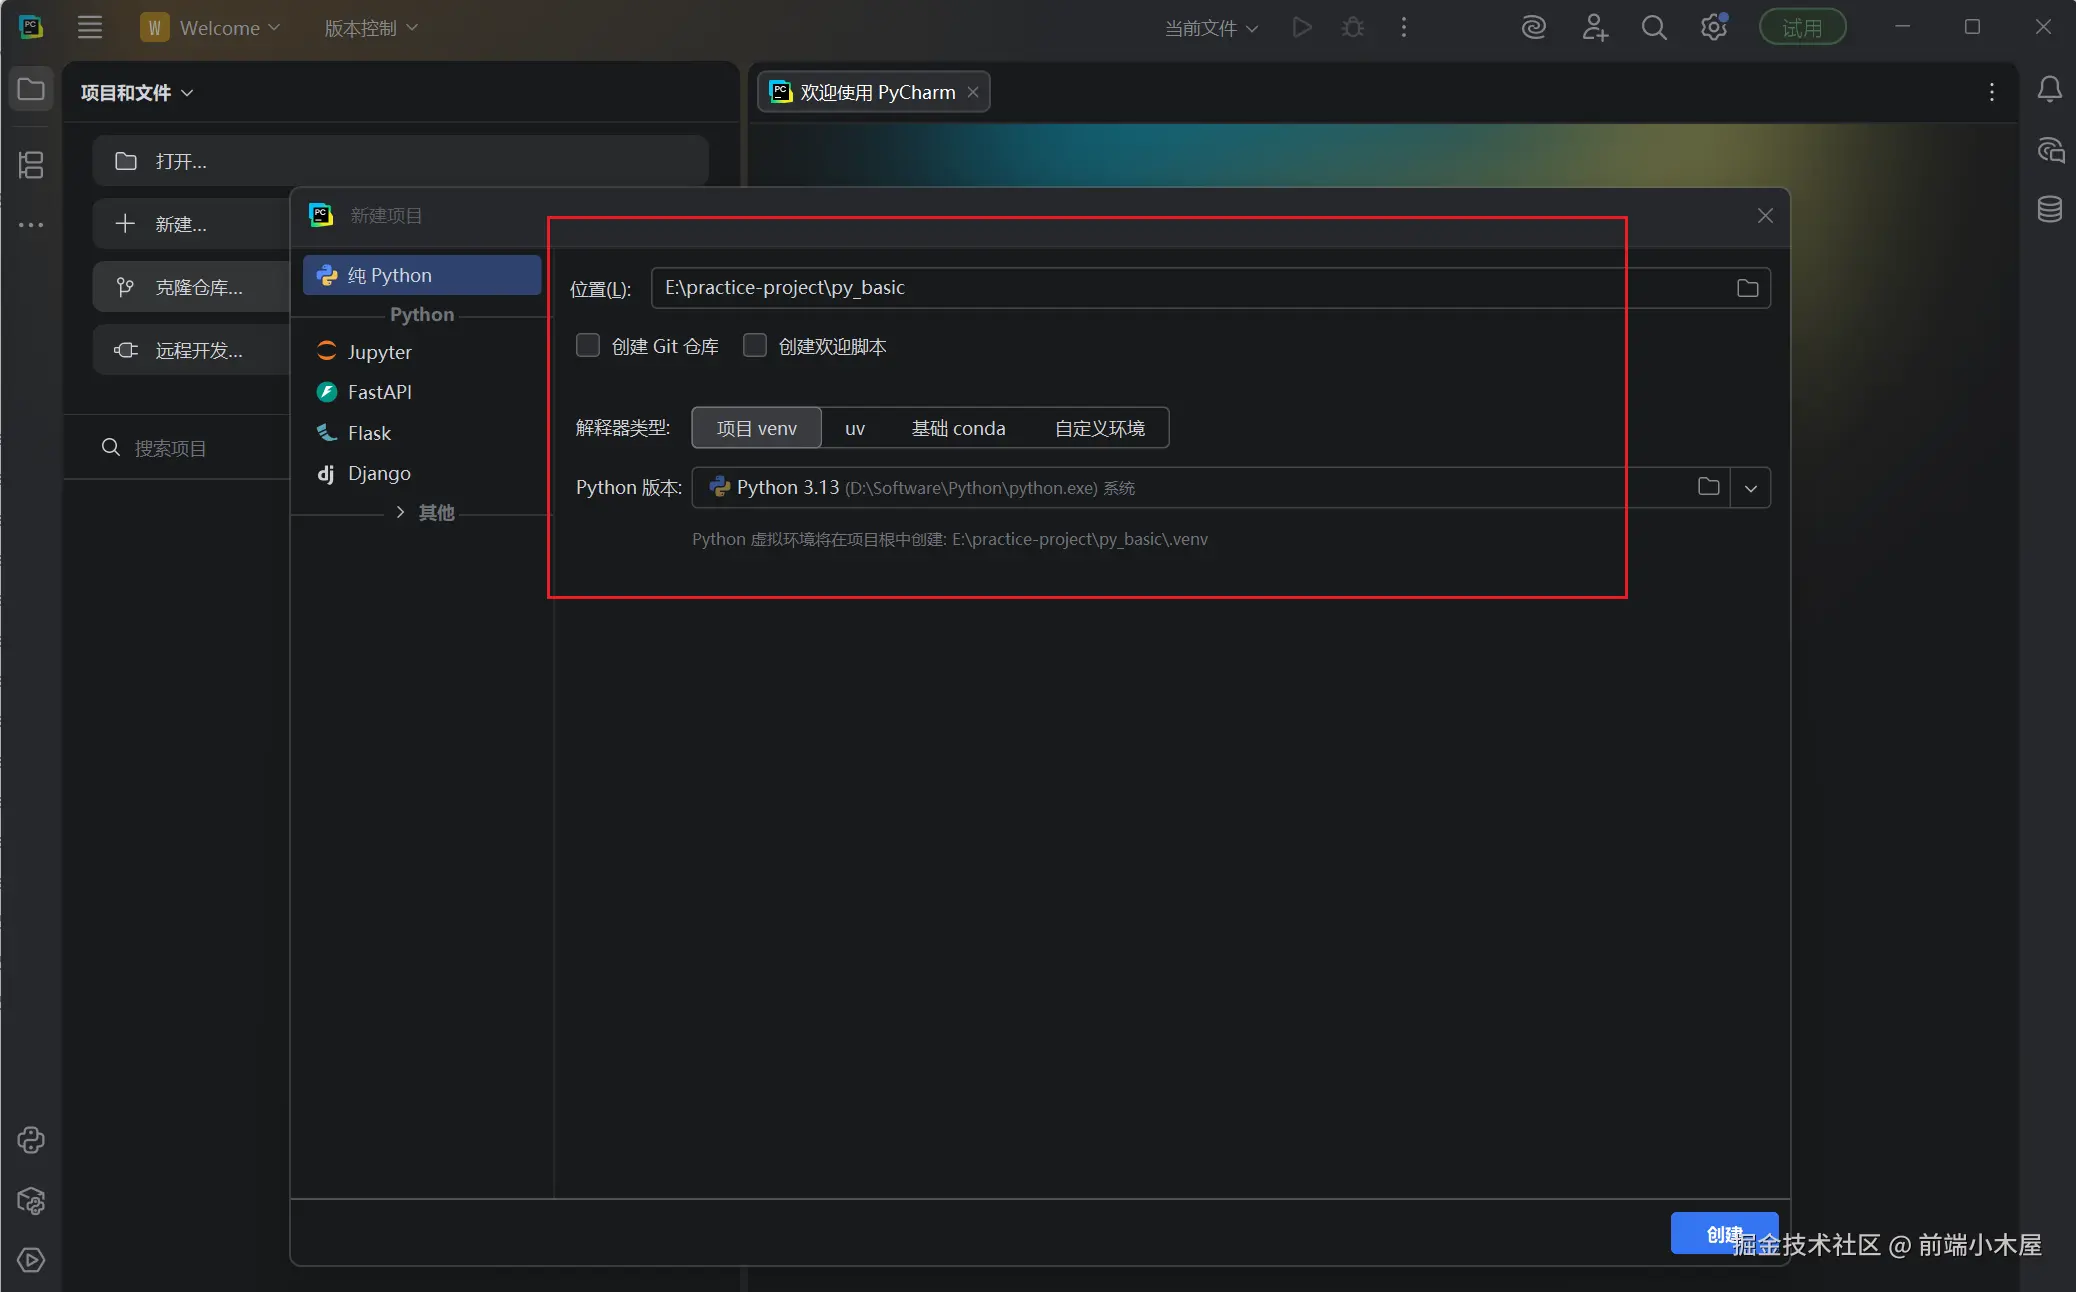The height and width of the screenshot is (1292, 2076).
Task: Open the AI Assistant swirl icon
Action: pyautogui.click(x=1533, y=28)
